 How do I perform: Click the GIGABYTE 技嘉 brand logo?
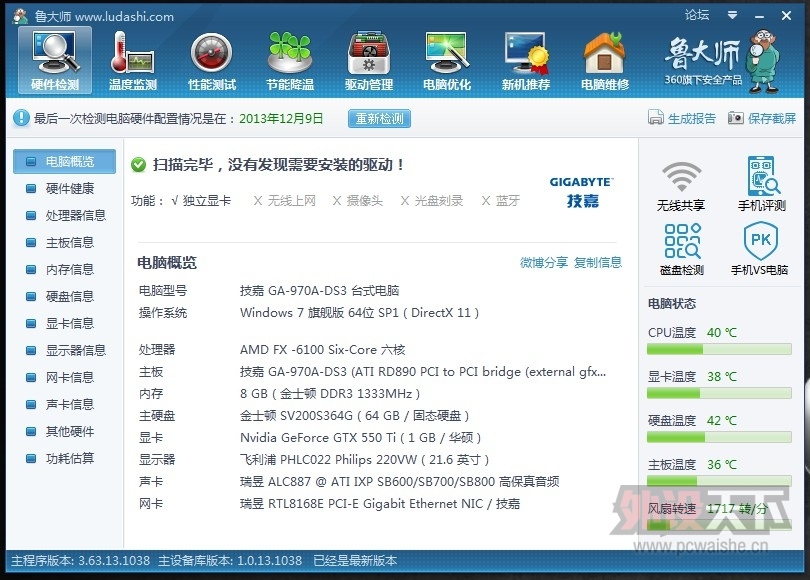click(x=582, y=192)
